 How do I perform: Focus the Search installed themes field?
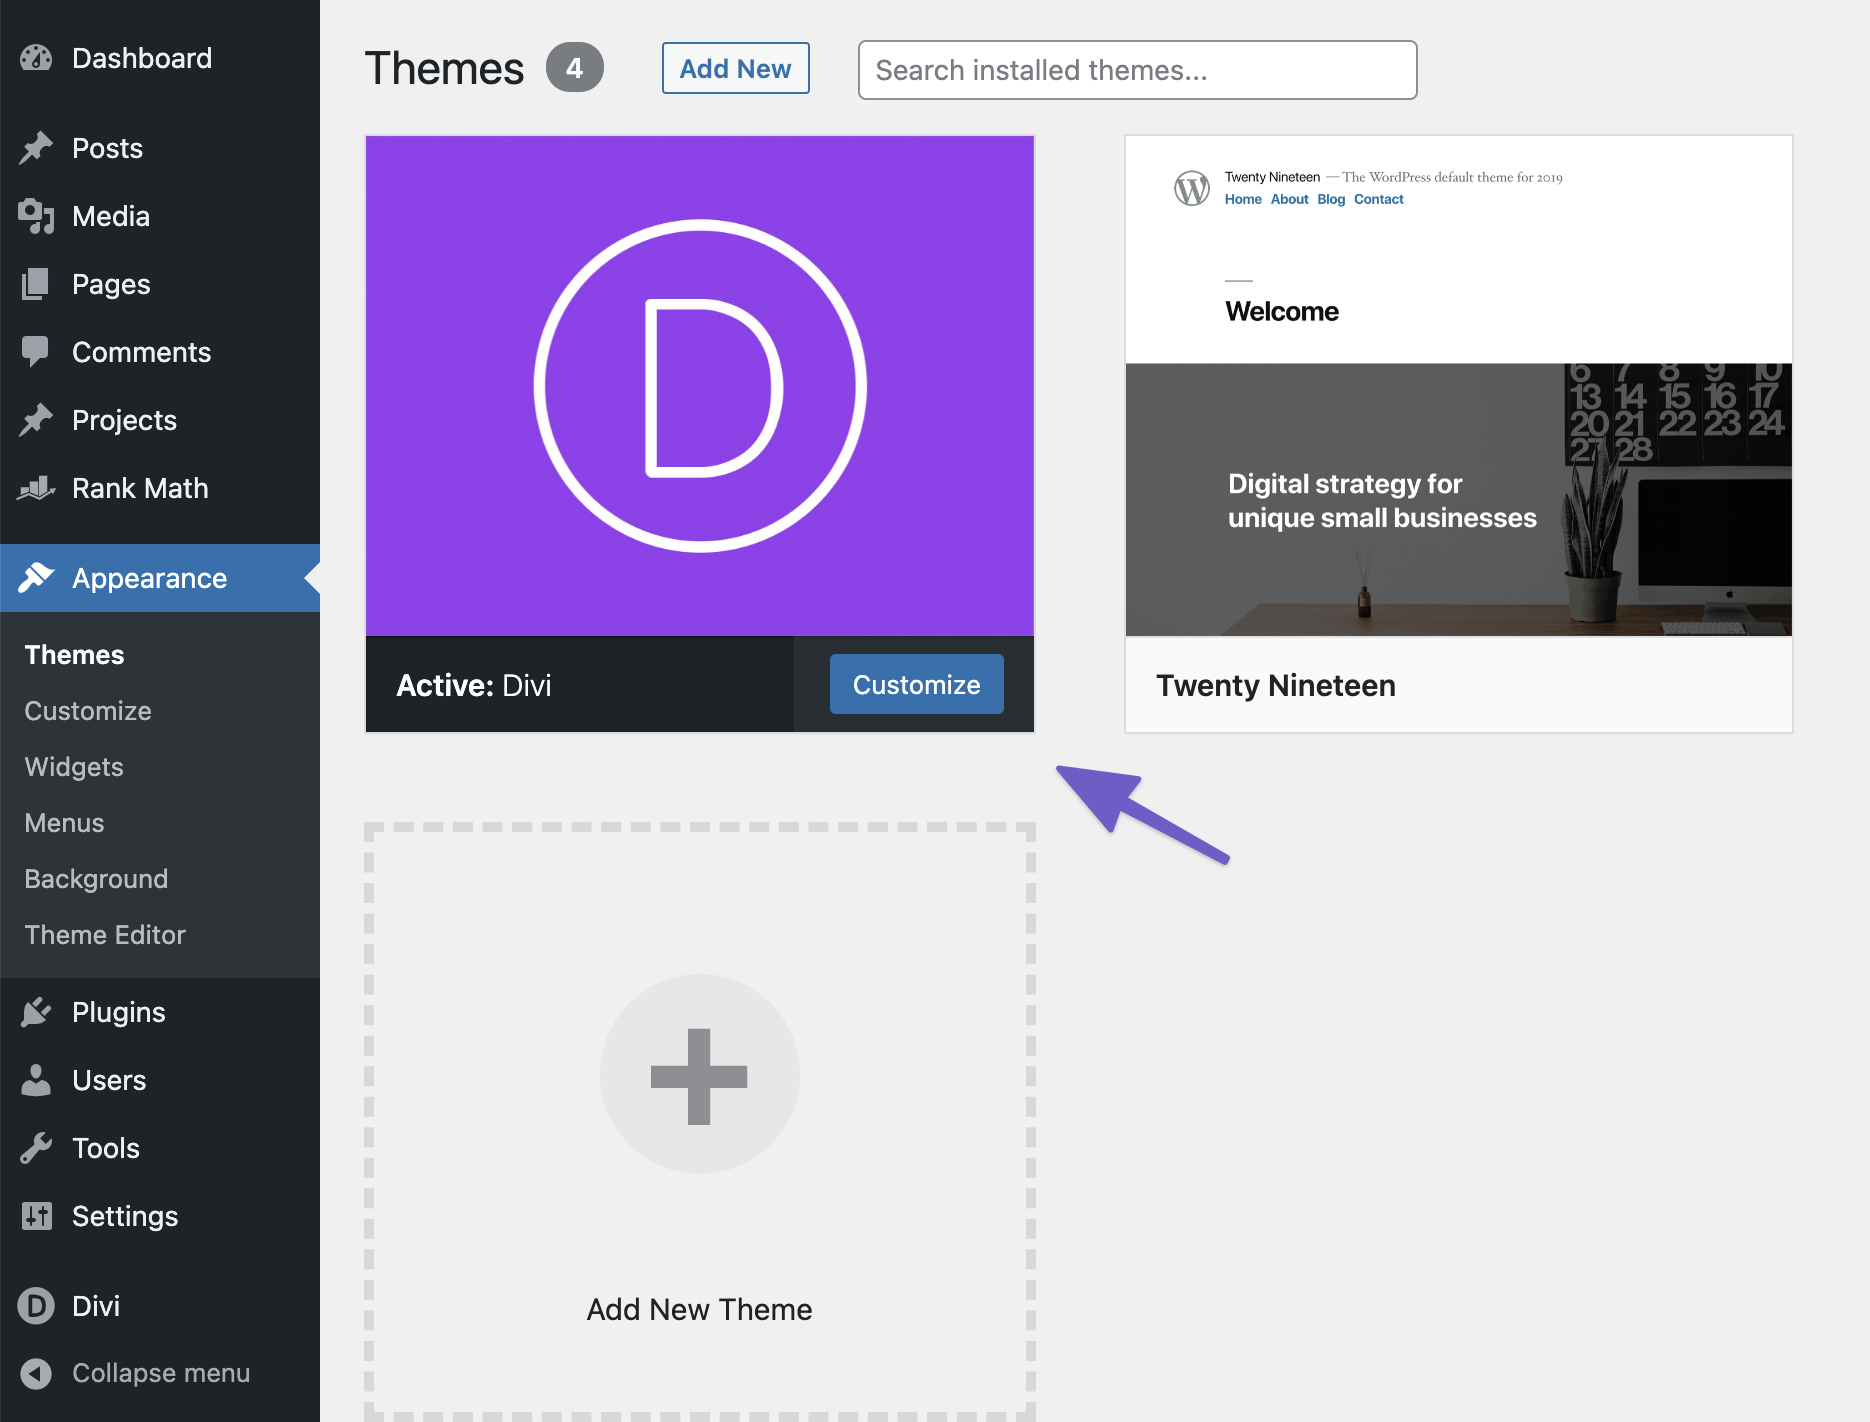(x=1137, y=70)
